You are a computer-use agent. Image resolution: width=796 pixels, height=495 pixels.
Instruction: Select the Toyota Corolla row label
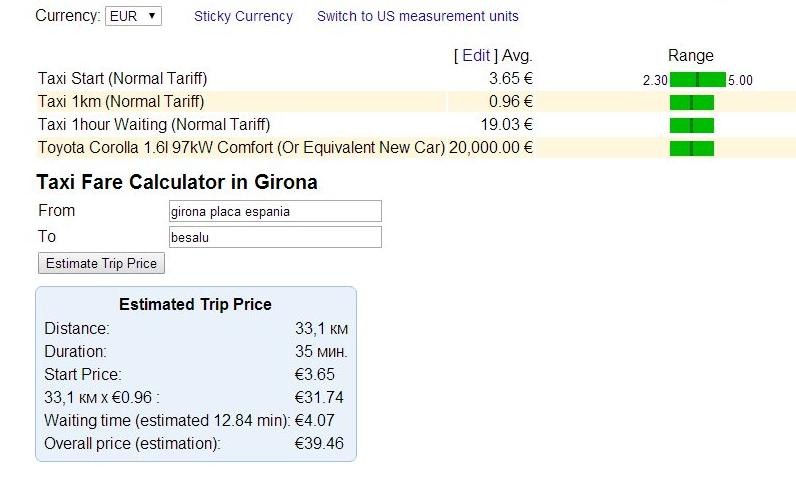click(241, 148)
